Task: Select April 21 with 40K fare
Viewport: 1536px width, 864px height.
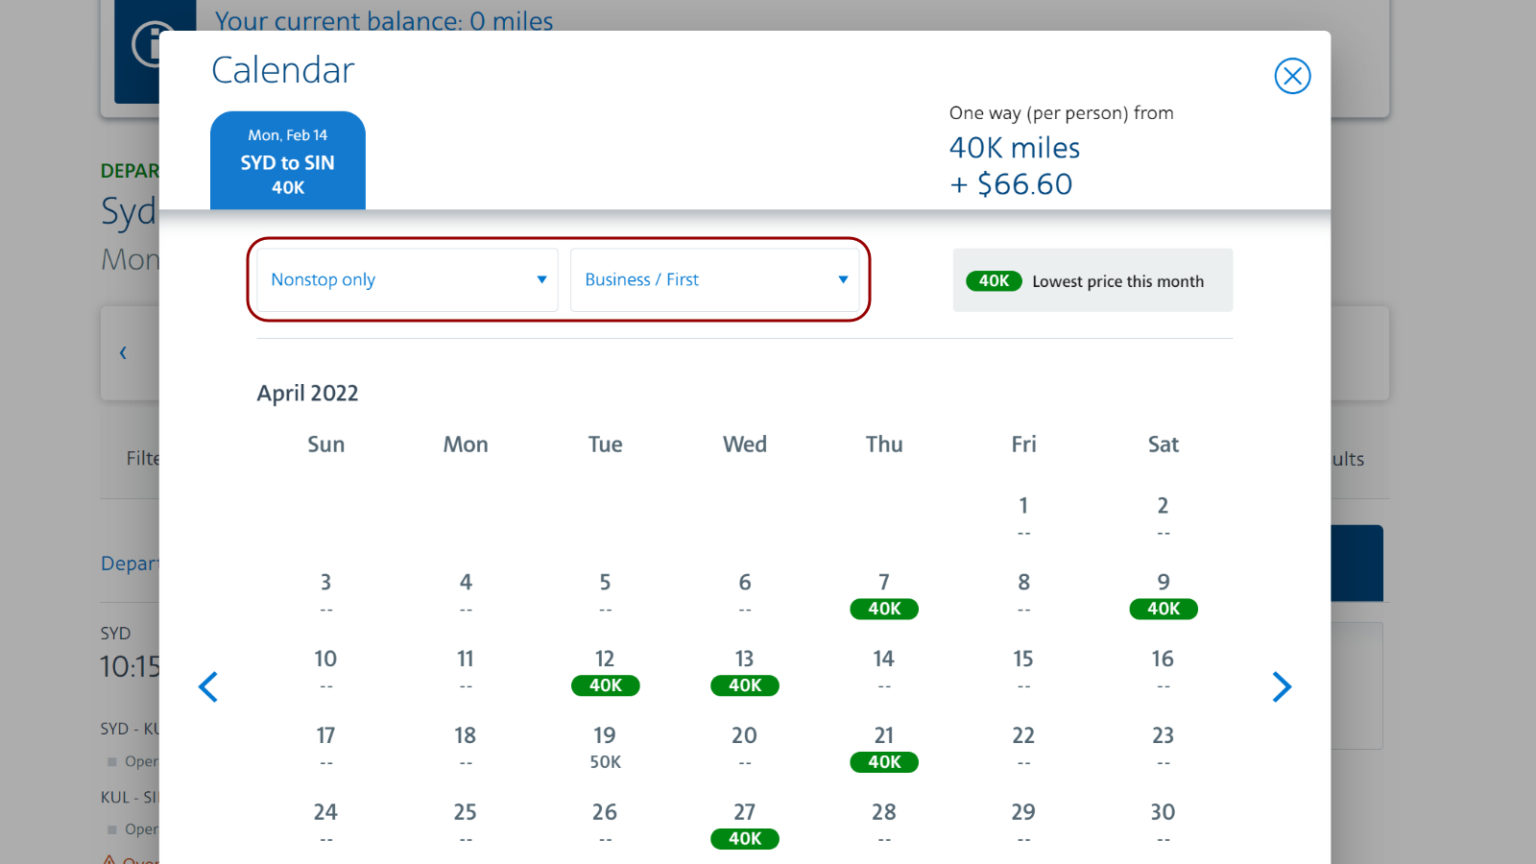Action: click(x=883, y=762)
